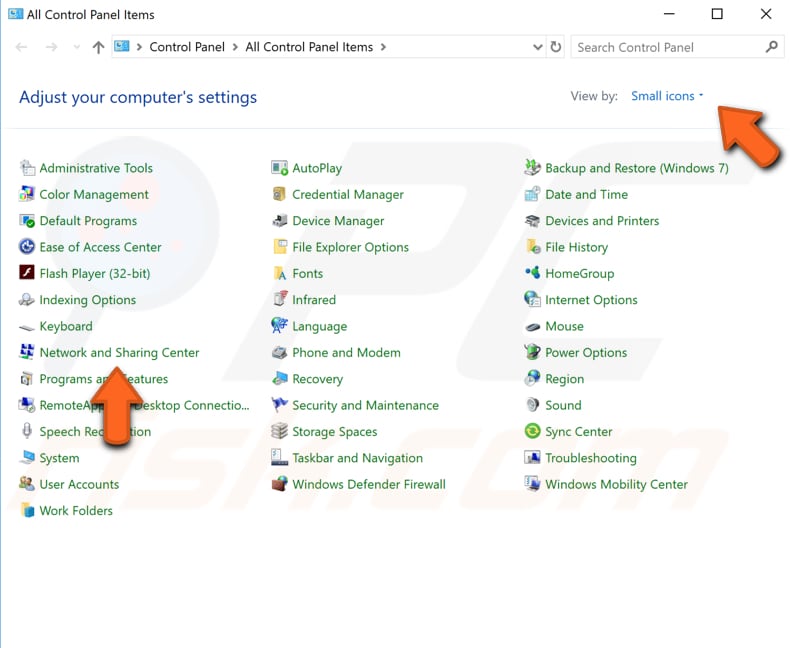Viewport: 790px width, 648px height.
Task: Click the Internet Options icon
Action: coord(533,300)
